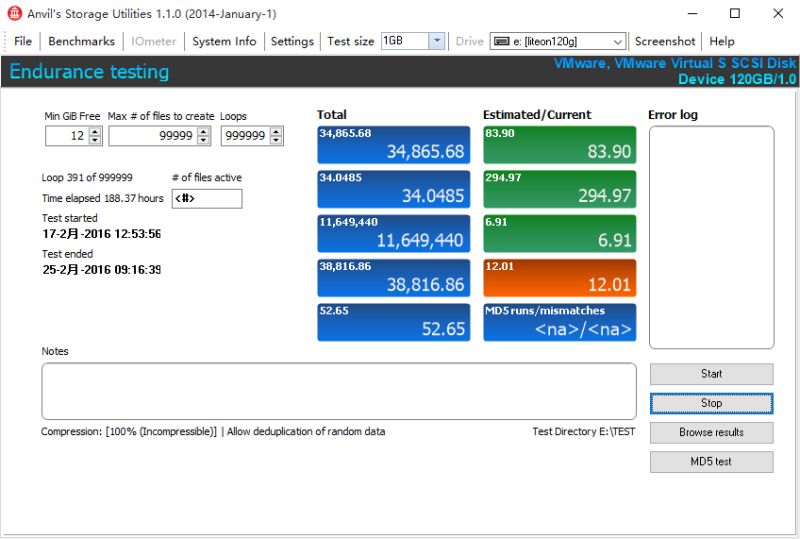This screenshot has width=800, height=539.
Task: Click the MD5 runs/mismatches tile
Action: pos(560,323)
